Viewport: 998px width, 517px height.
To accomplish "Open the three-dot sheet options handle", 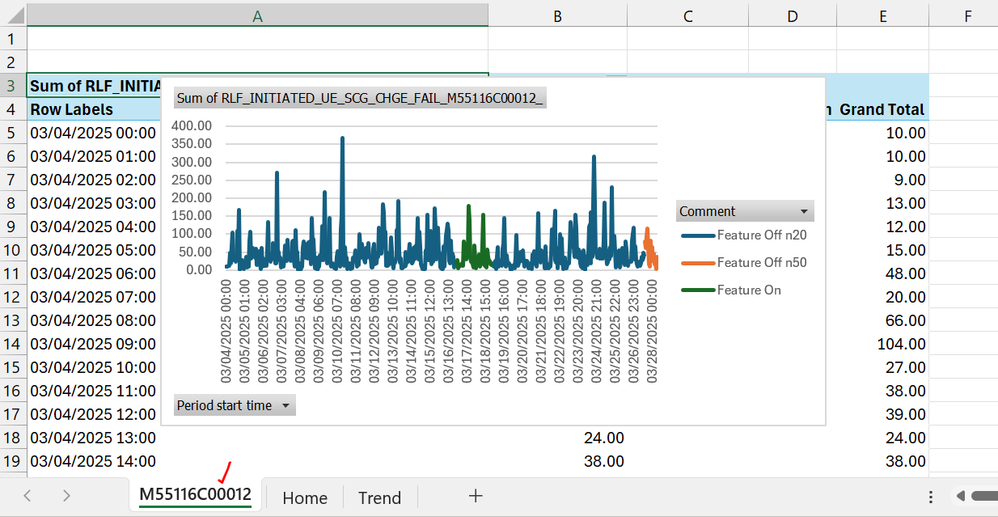I will pos(931,497).
